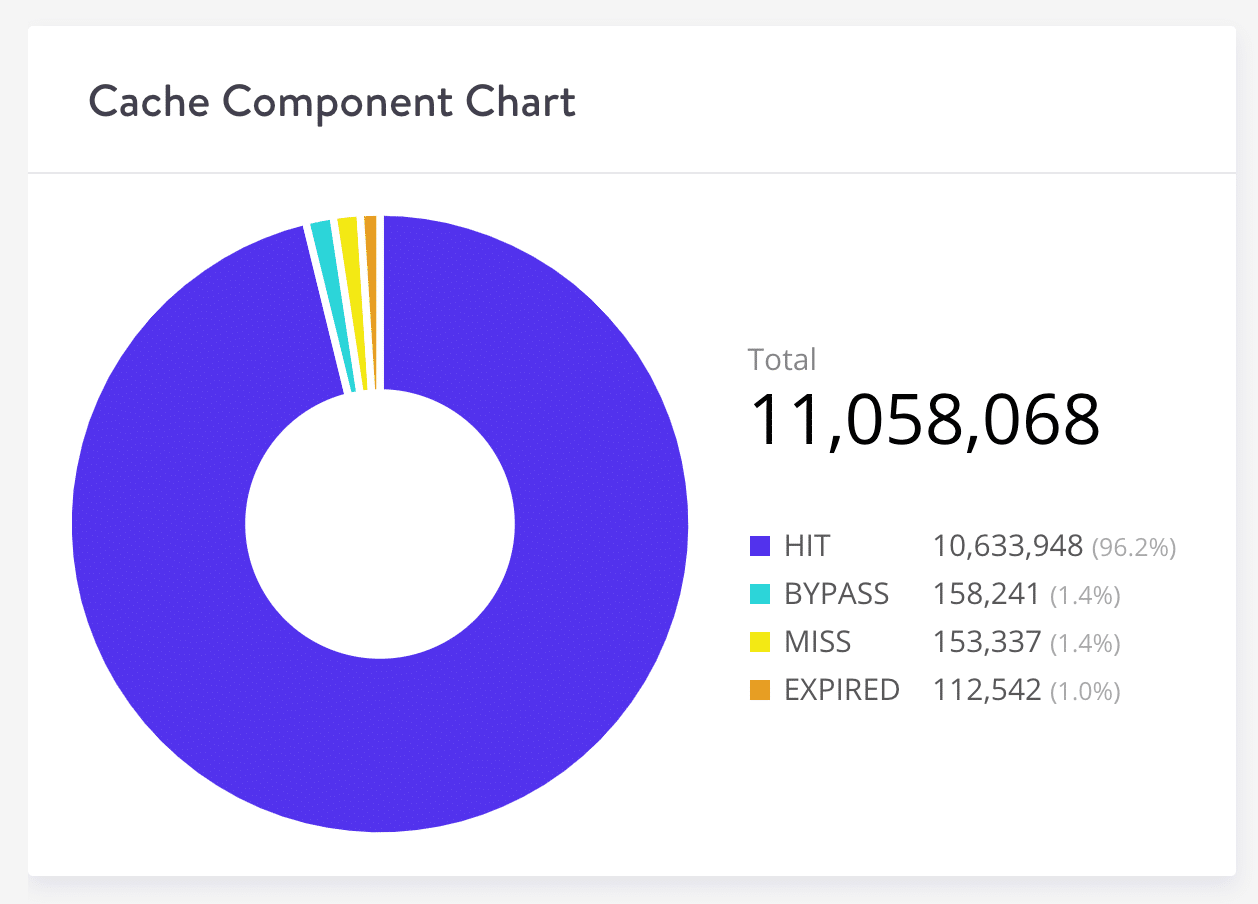Screen dimensions: 1258x904
Task: Click the Total heading label
Action: pyautogui.click(x=782, y=360)
